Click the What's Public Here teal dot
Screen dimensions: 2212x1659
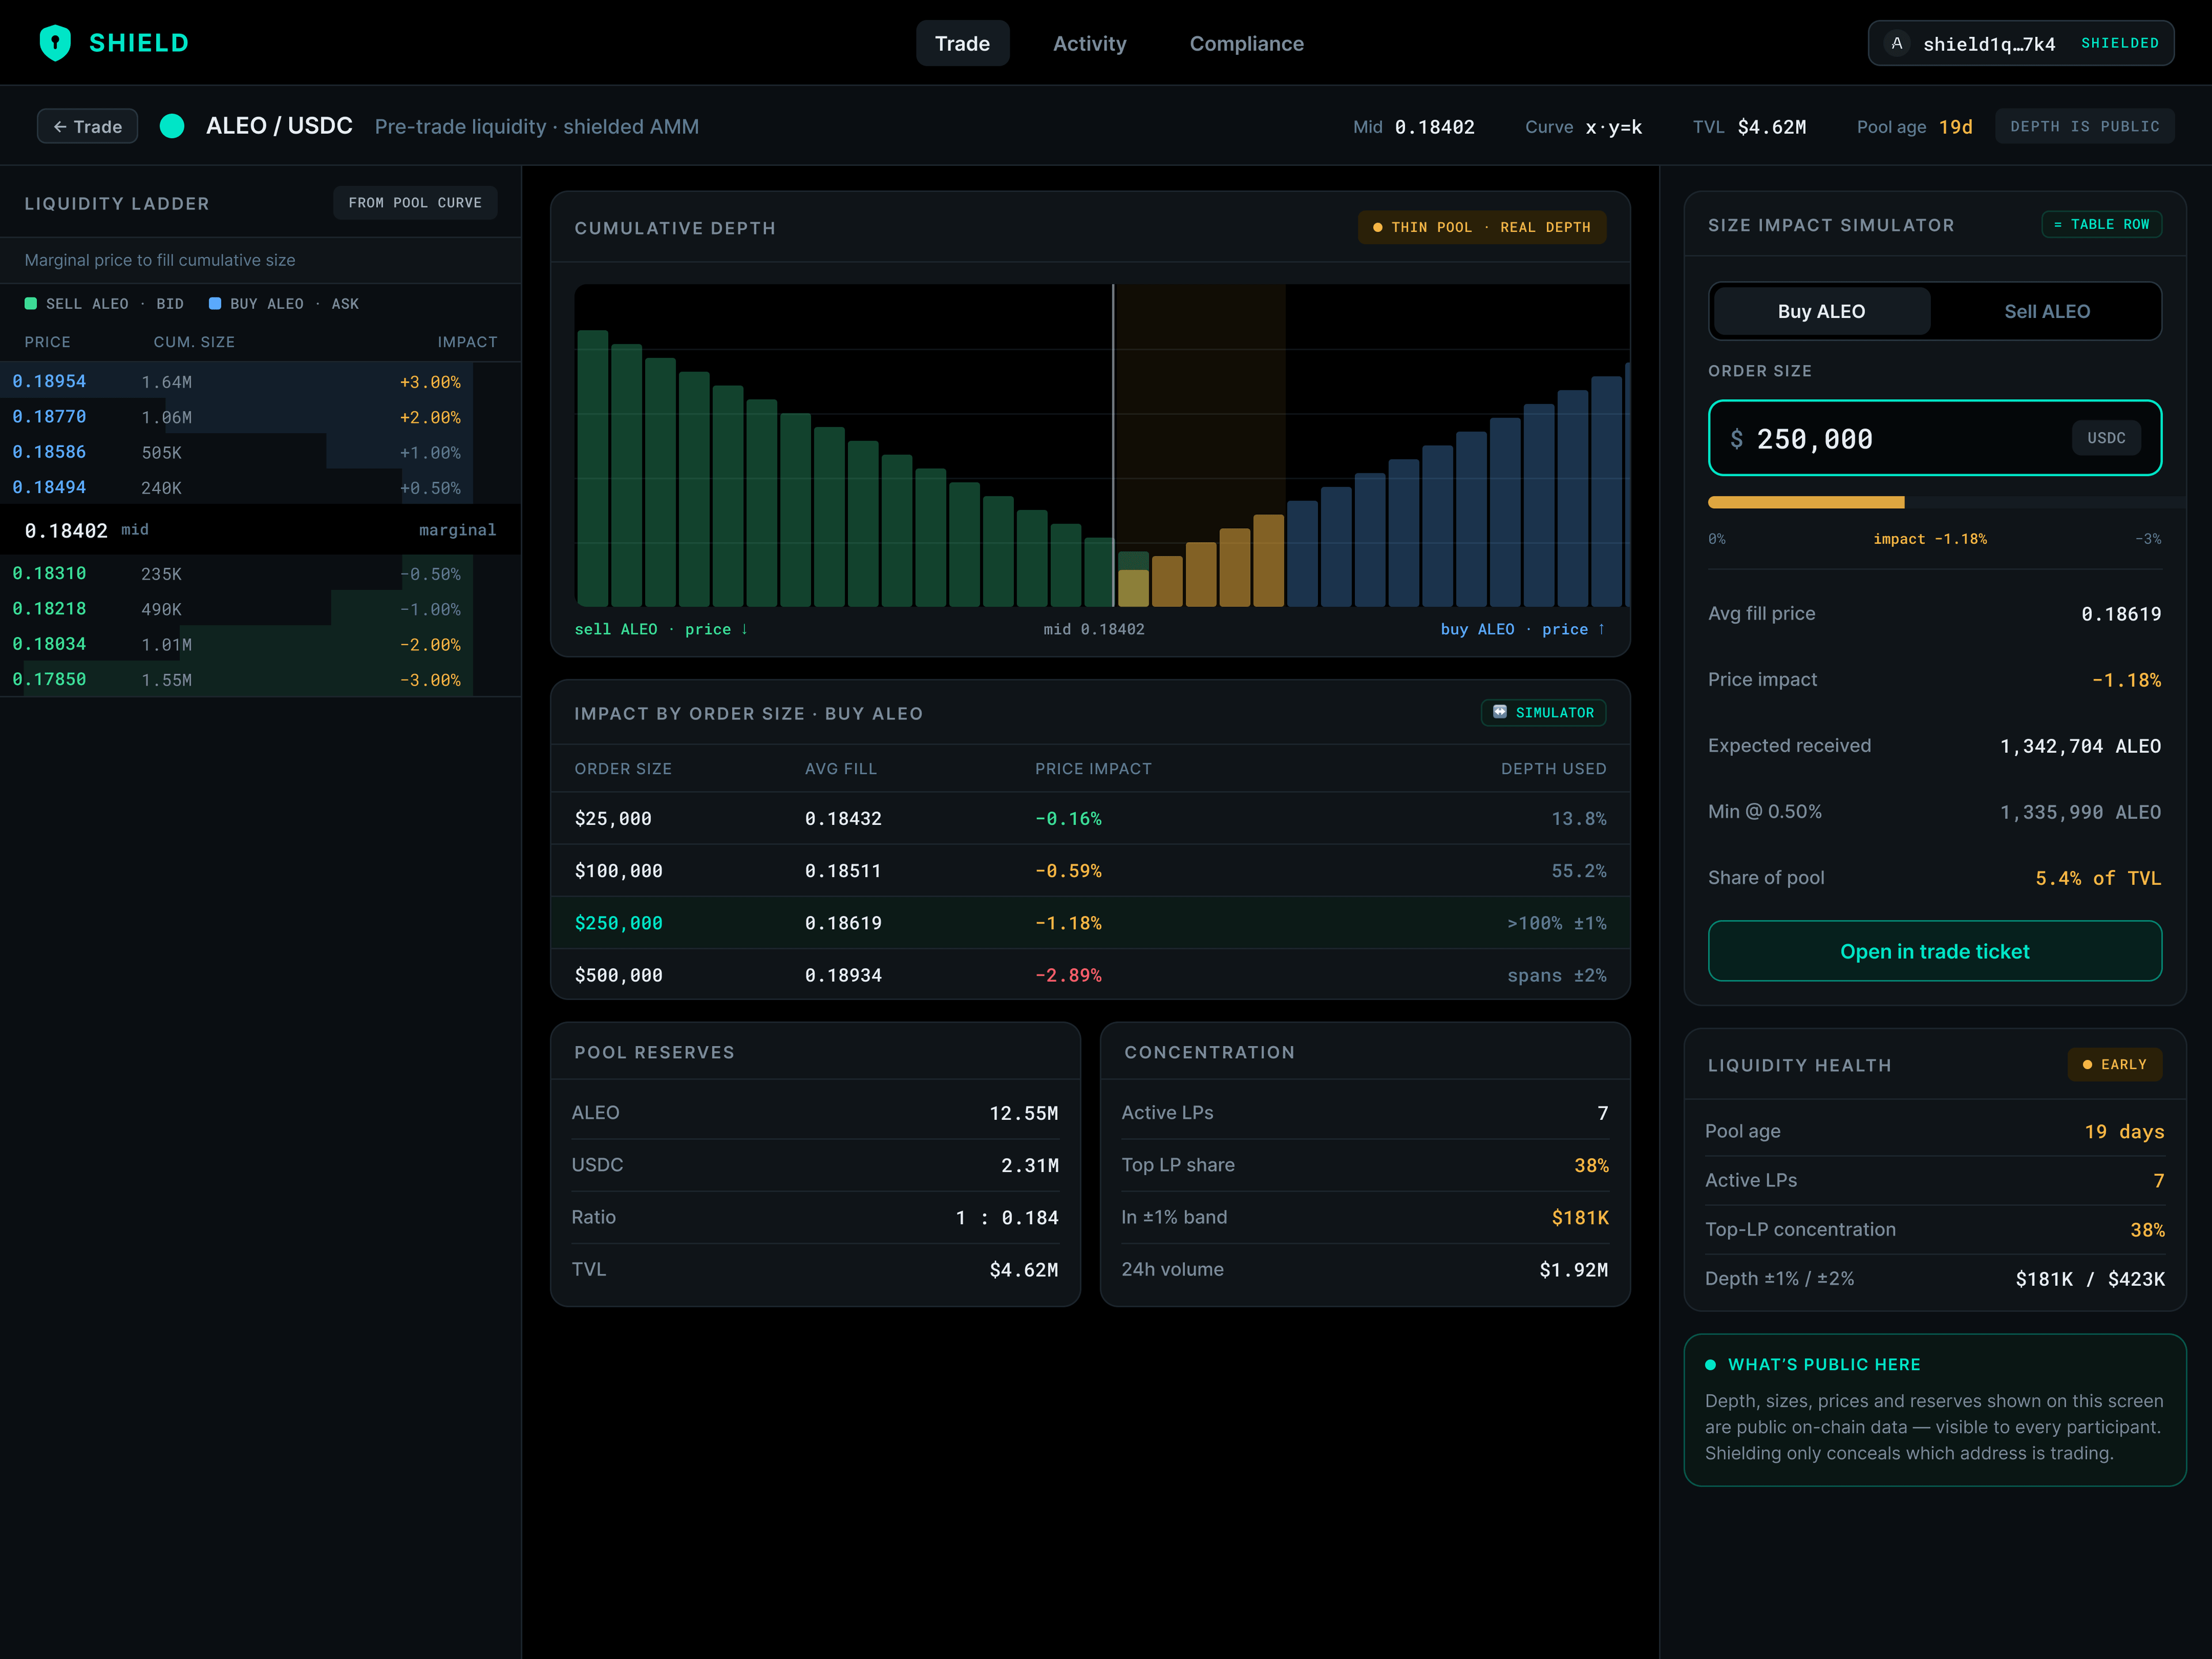coord(1710,1364)
